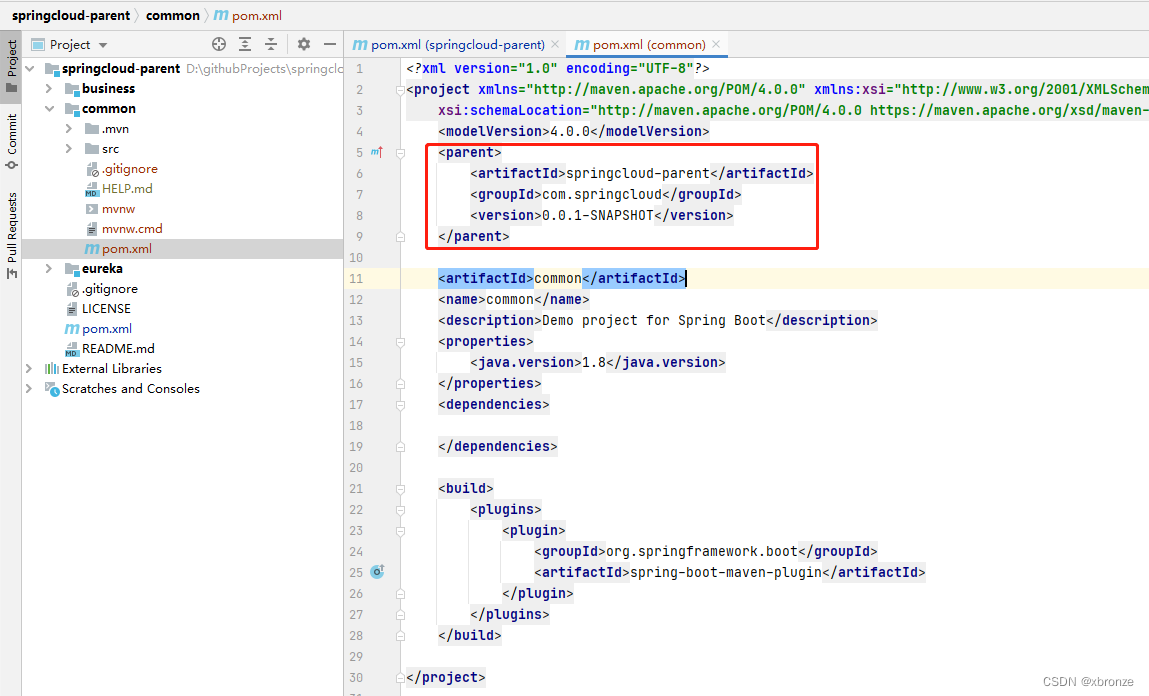The width and height of the screenshot is (1149, 696).
Task: Click java.version value 1.8
Action: 594,363
